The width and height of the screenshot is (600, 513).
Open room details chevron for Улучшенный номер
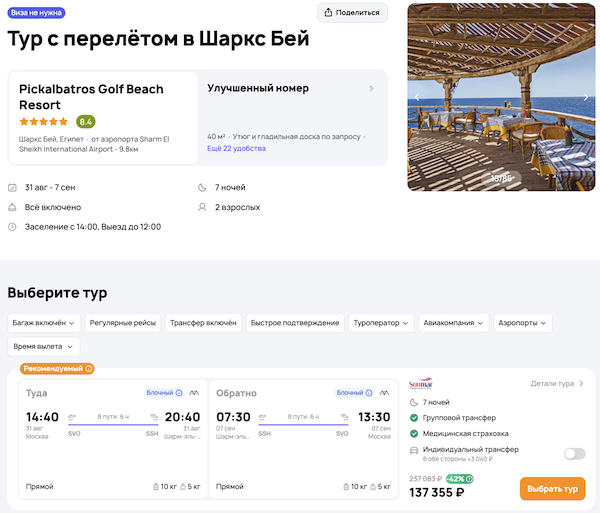[372, 88]
